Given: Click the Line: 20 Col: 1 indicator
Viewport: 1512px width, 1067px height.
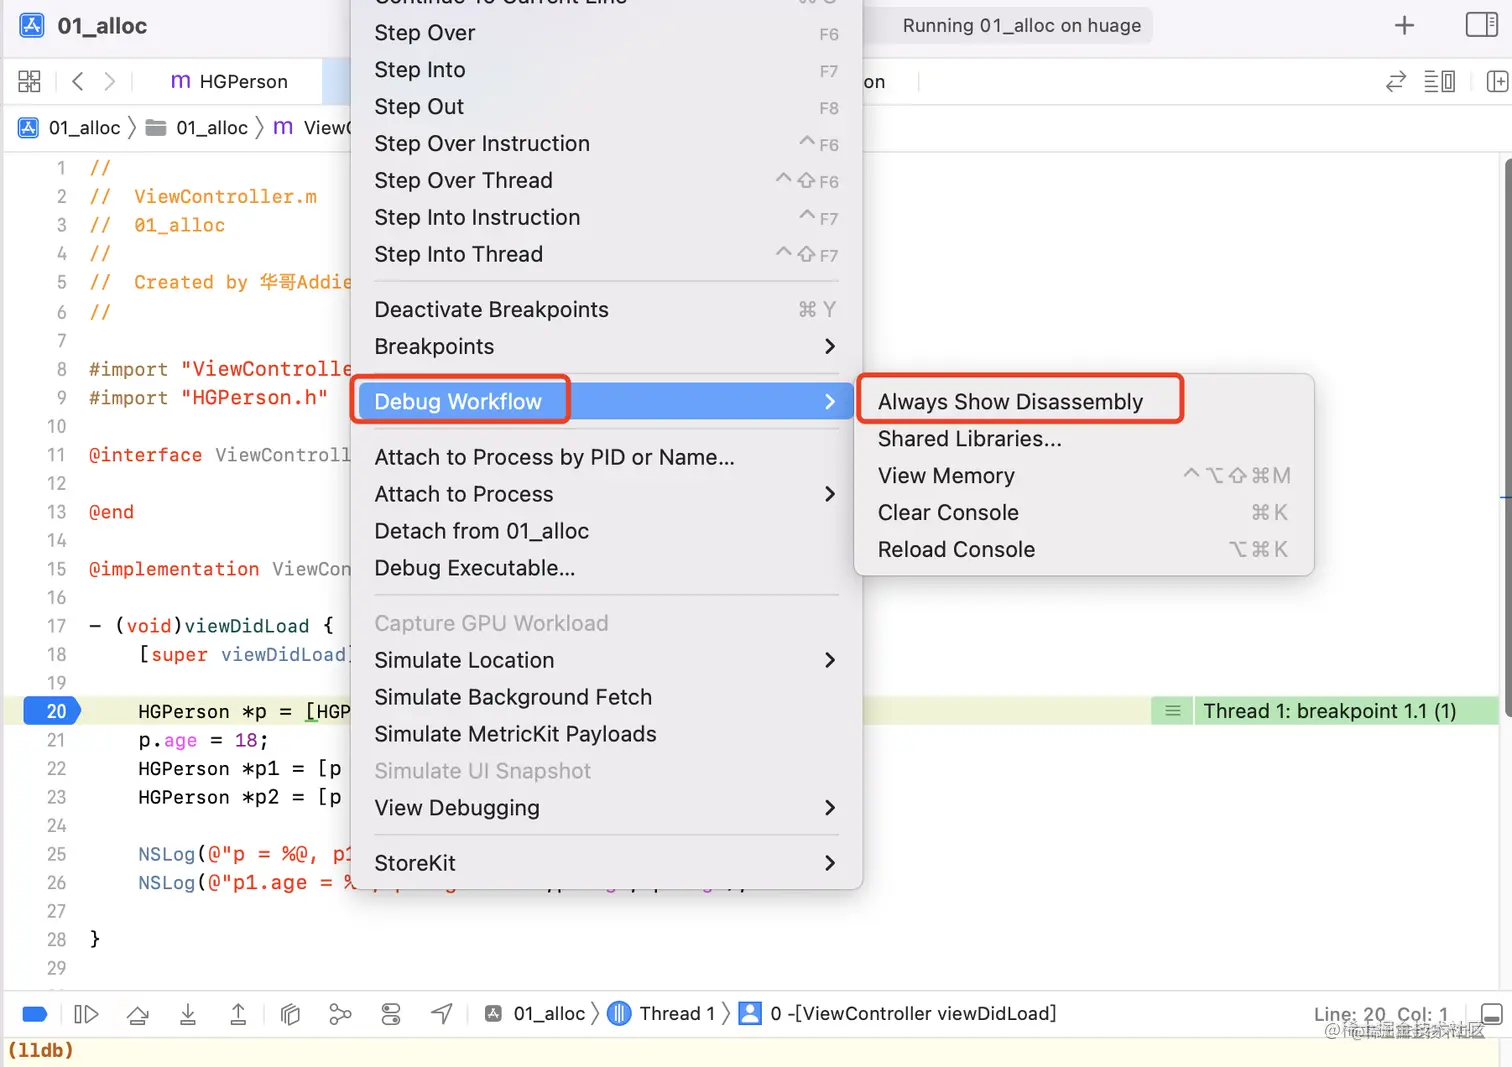Looking at the screenshot, I should [1380, 1015].
